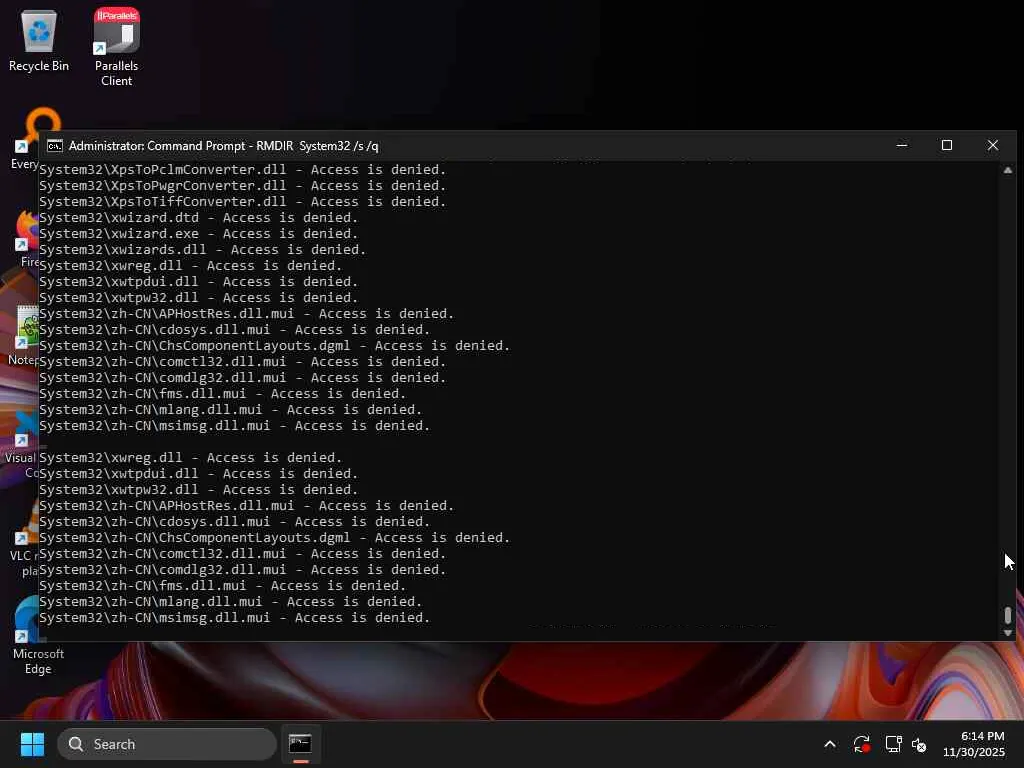1024x768 pixels.
Task: Show hidden system tray icons
Action: 830,744
